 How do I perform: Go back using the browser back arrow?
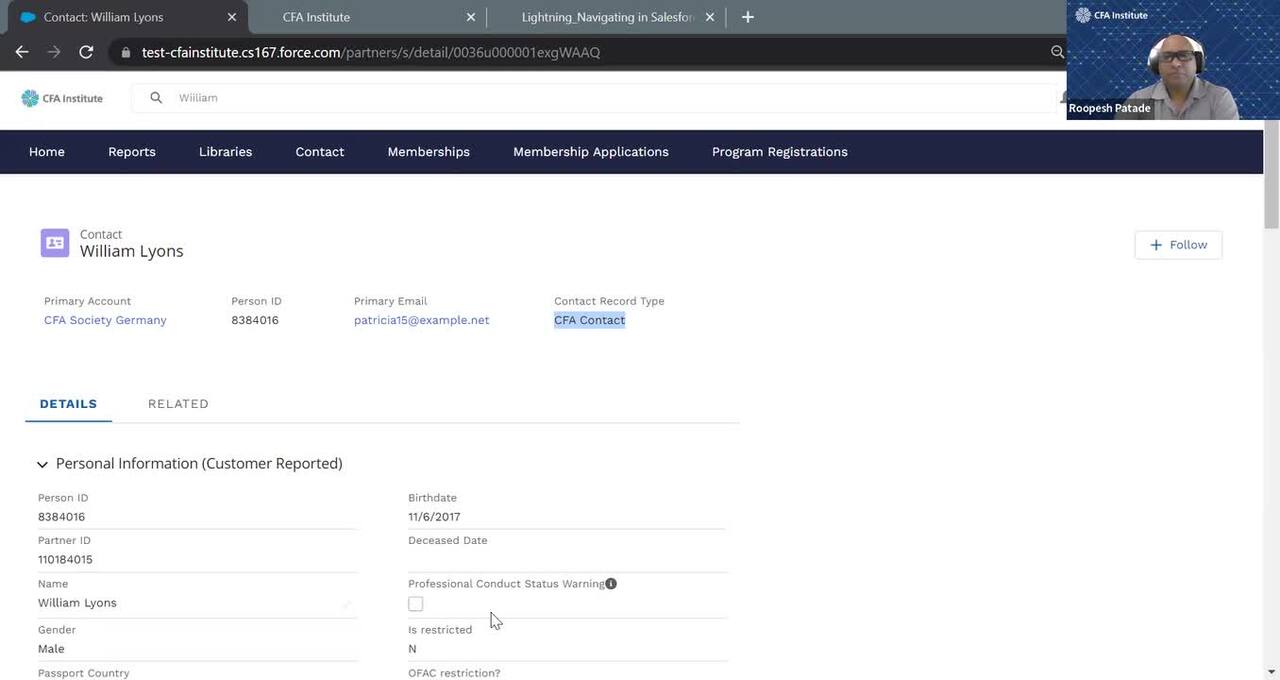tap(22, 52)
